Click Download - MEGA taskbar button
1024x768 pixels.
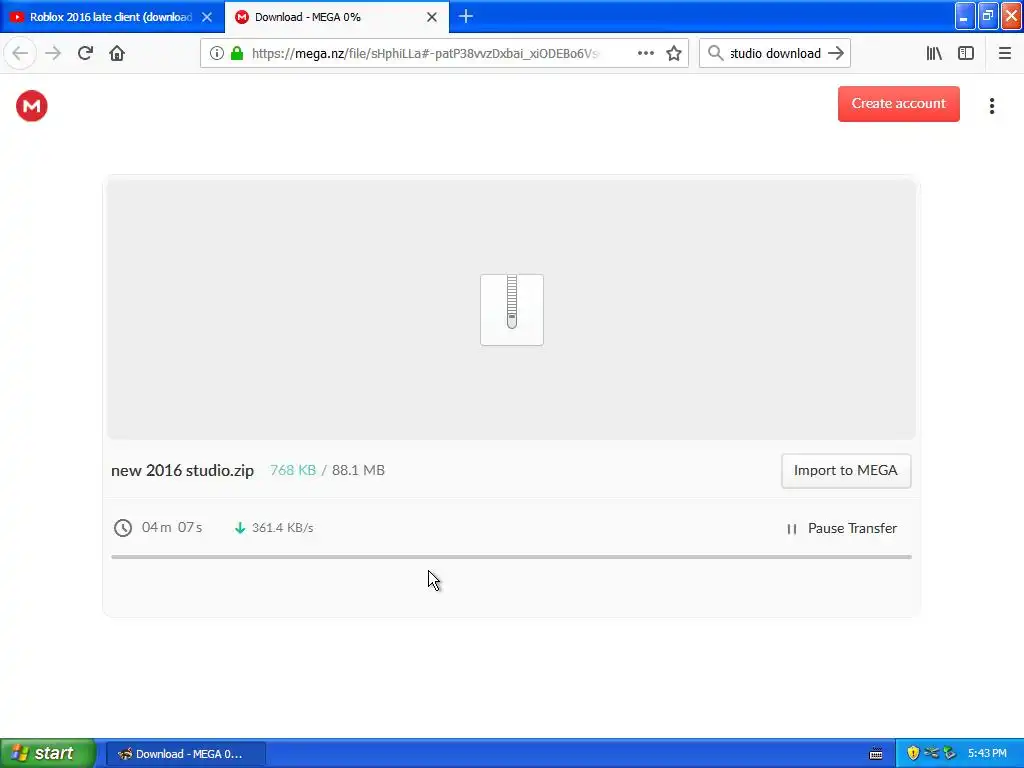tap(185, 754)
